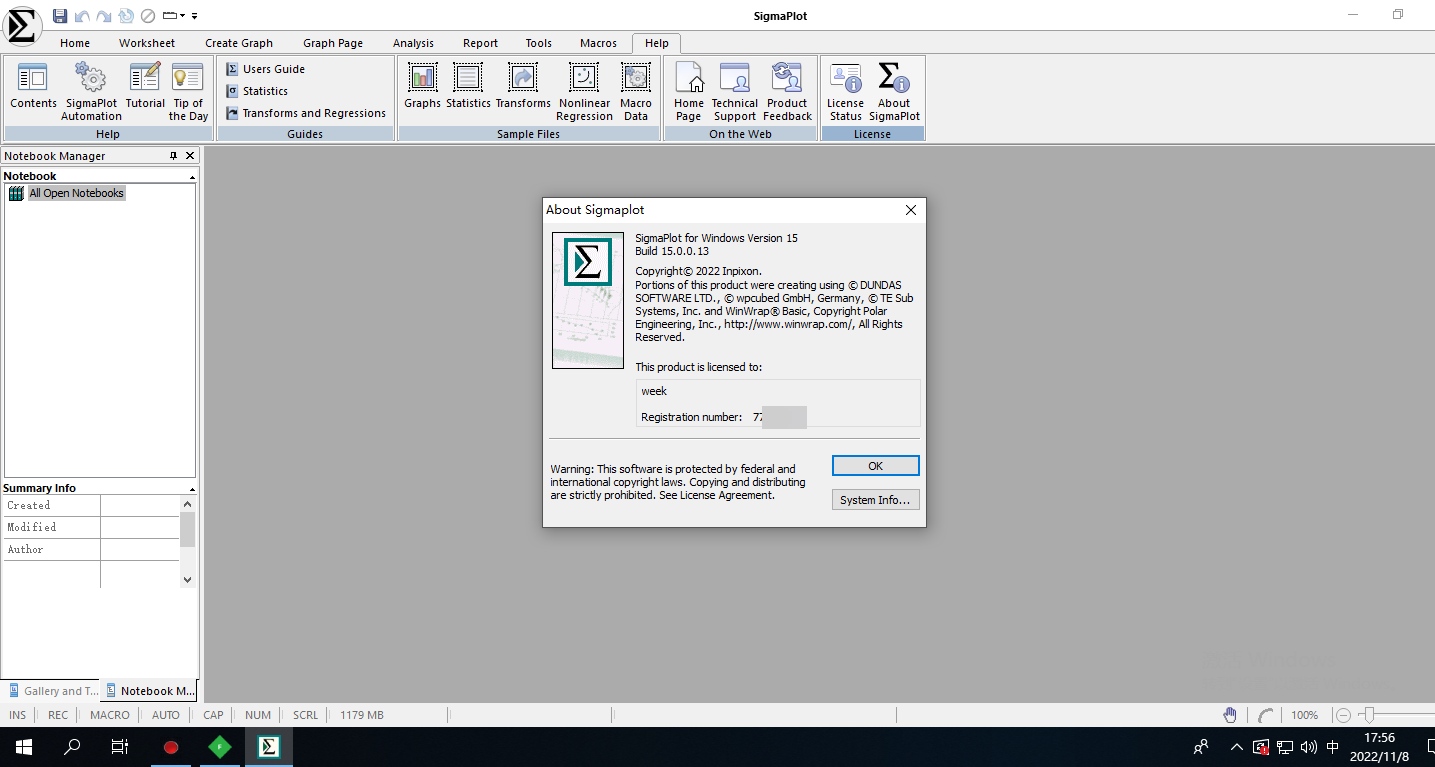
Task: Open the Create Graph tab
Action: click(x=239, y=43)
